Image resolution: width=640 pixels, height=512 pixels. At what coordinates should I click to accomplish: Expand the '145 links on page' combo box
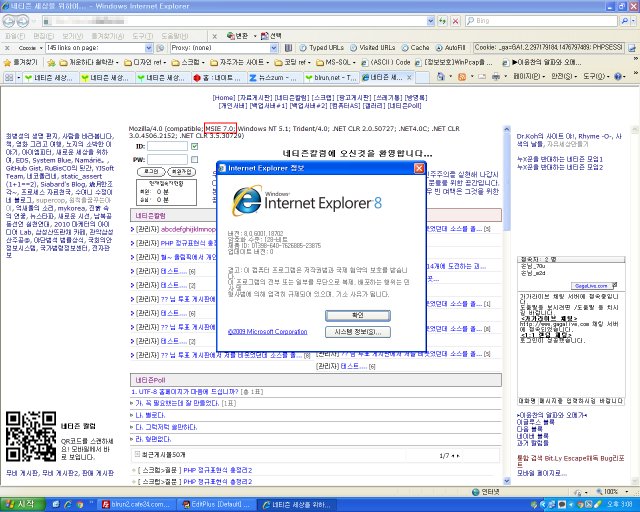tap(149, 48)
